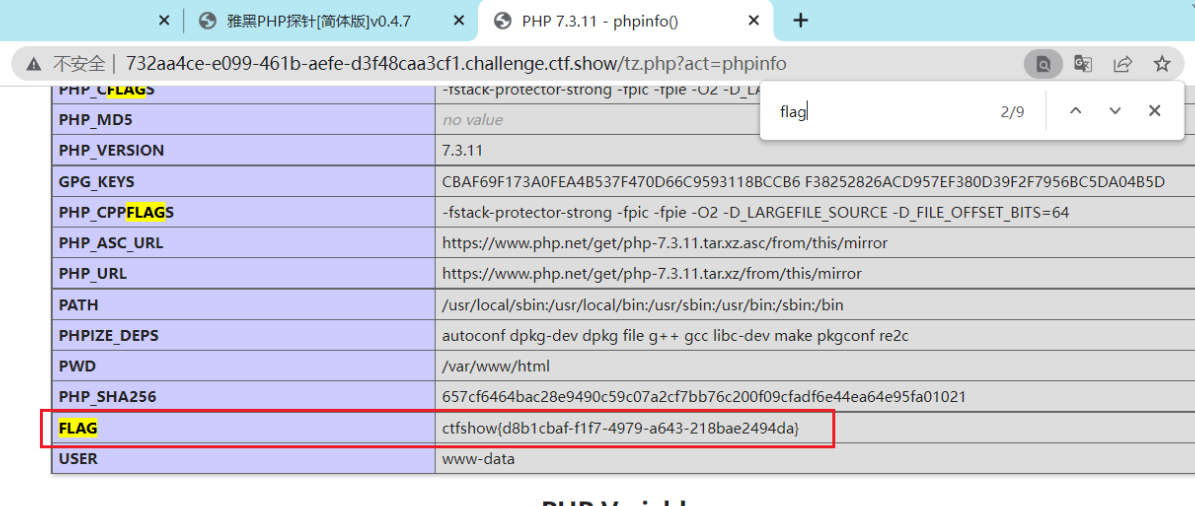
Task: Click the ctfshow flag value text
Action: click(x=620, y=428)
